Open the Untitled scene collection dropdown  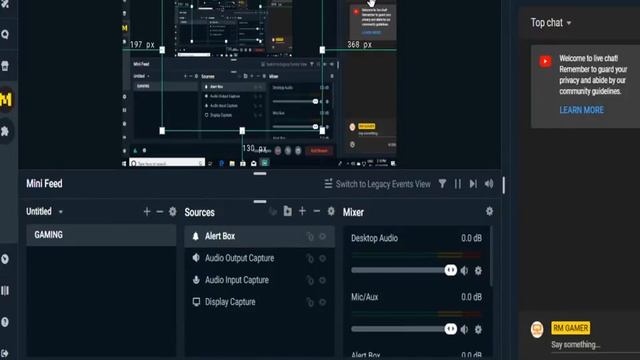tap(44, 211)
